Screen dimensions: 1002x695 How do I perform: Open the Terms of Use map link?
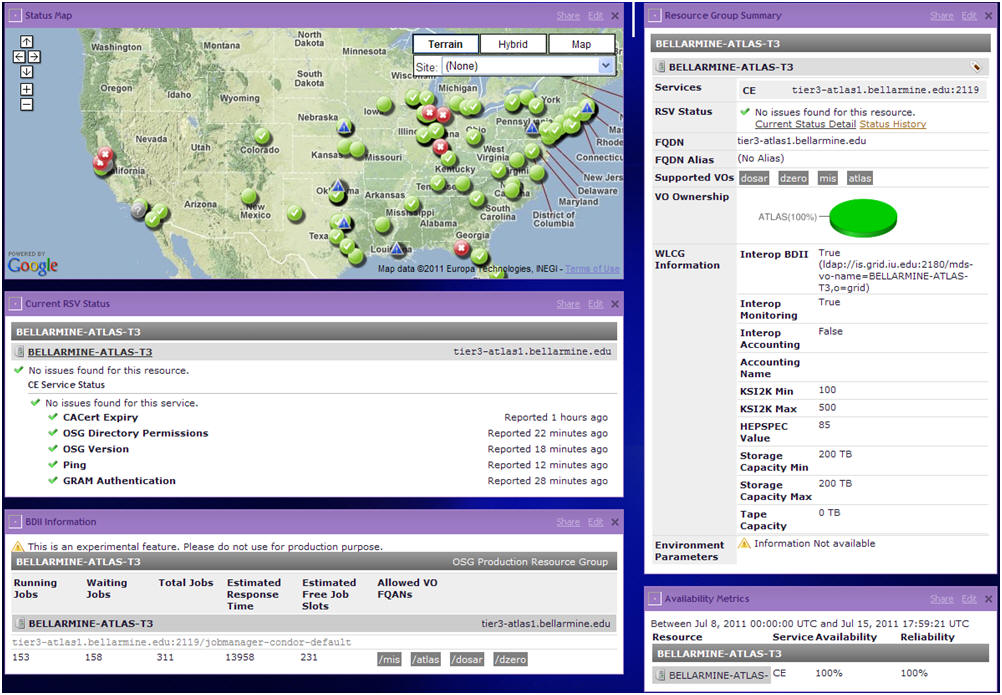click(592, 269)
